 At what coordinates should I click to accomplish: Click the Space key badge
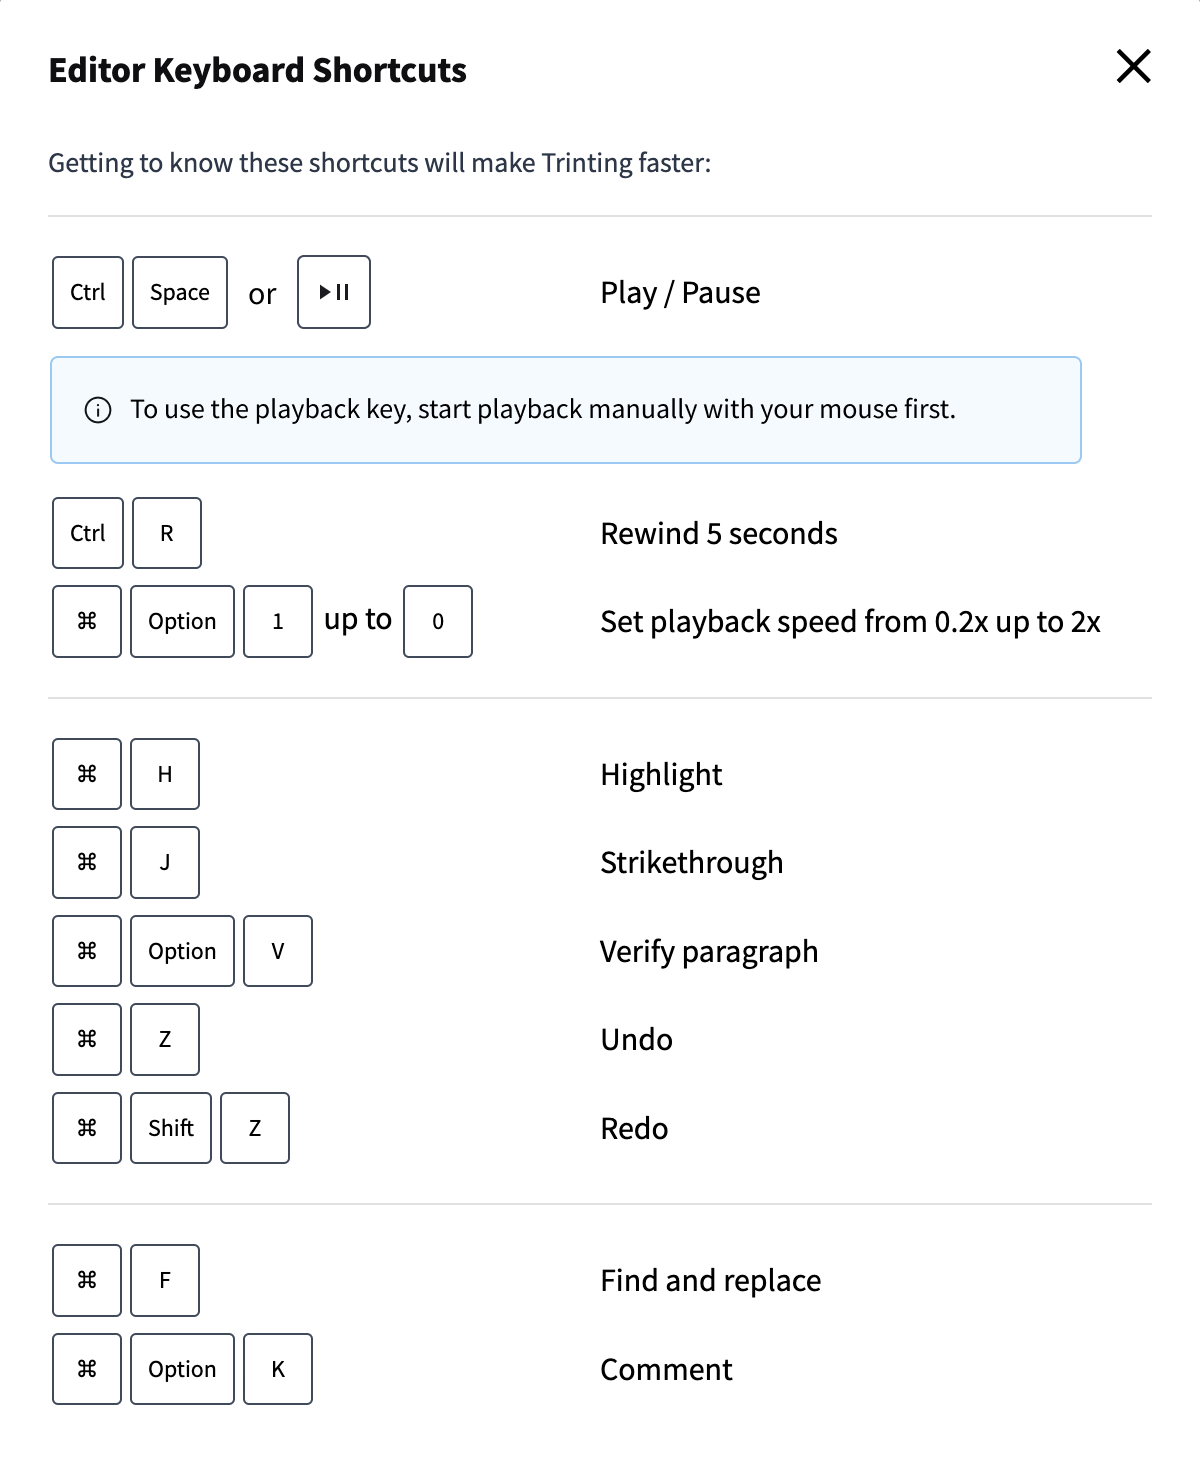click(x=180, y=292)
